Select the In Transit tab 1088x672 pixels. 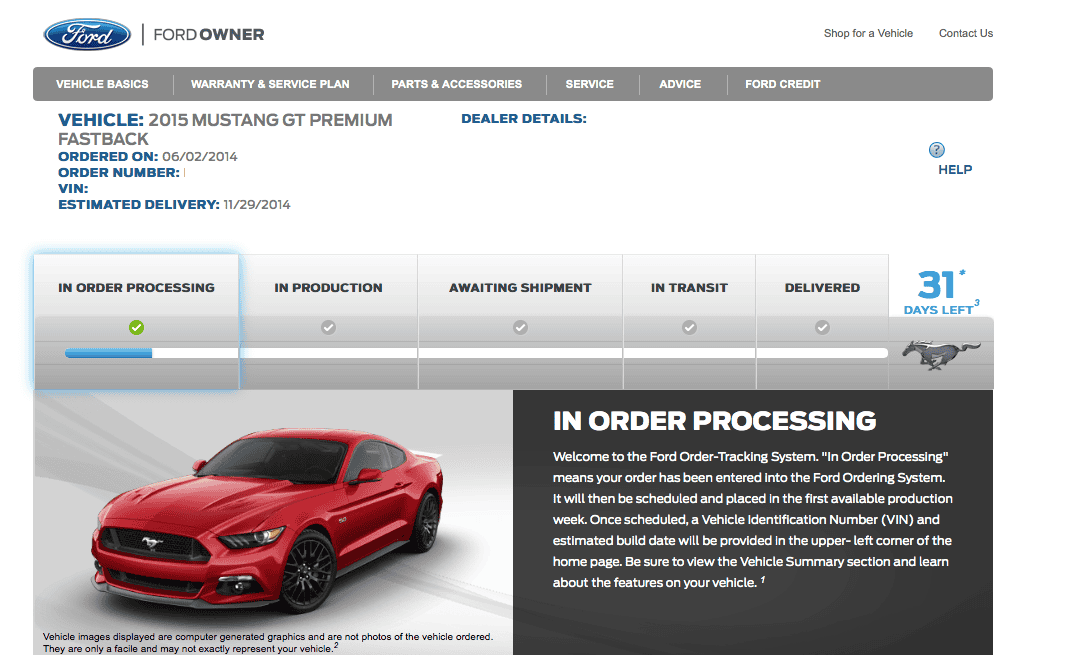tap(689, 321)
